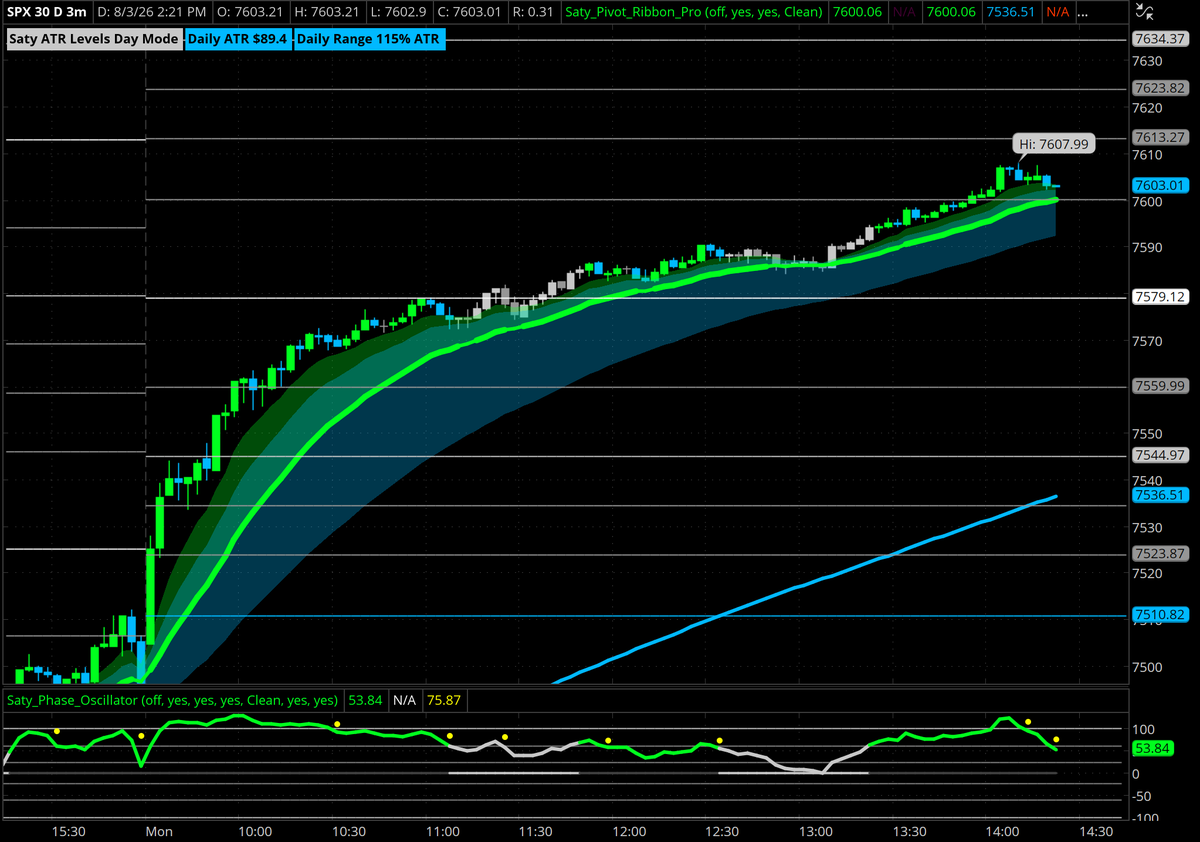Click the blue 7536.51 value in header
The image size is (1200, 842).
(1009, 12)
